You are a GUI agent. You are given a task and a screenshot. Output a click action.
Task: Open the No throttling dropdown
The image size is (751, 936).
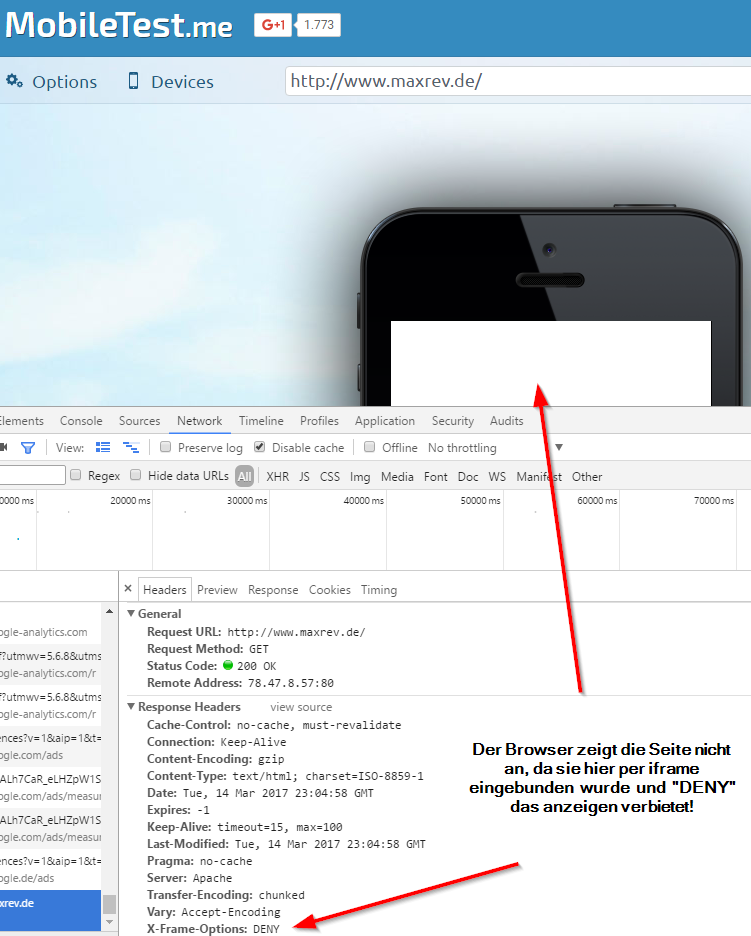click(x=495, y=448)
